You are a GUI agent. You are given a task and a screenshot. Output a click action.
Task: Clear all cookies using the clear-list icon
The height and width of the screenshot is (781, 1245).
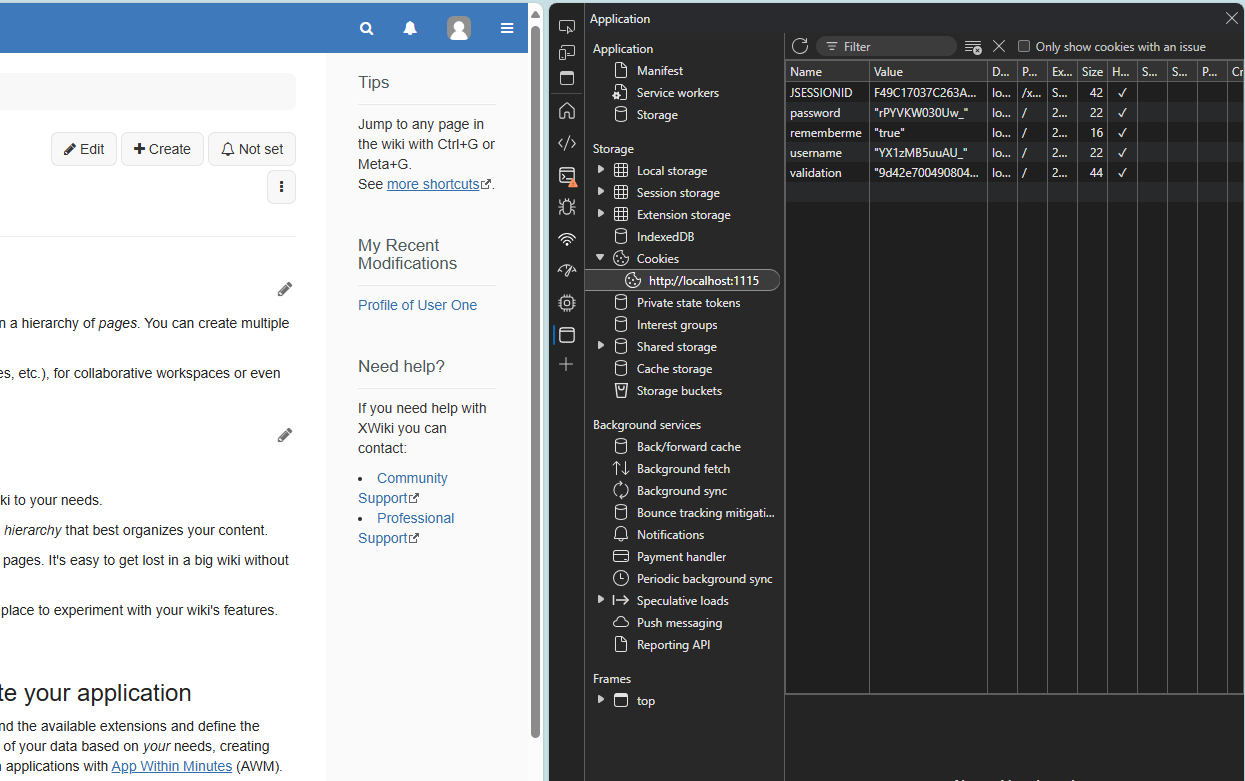point(973,47)
